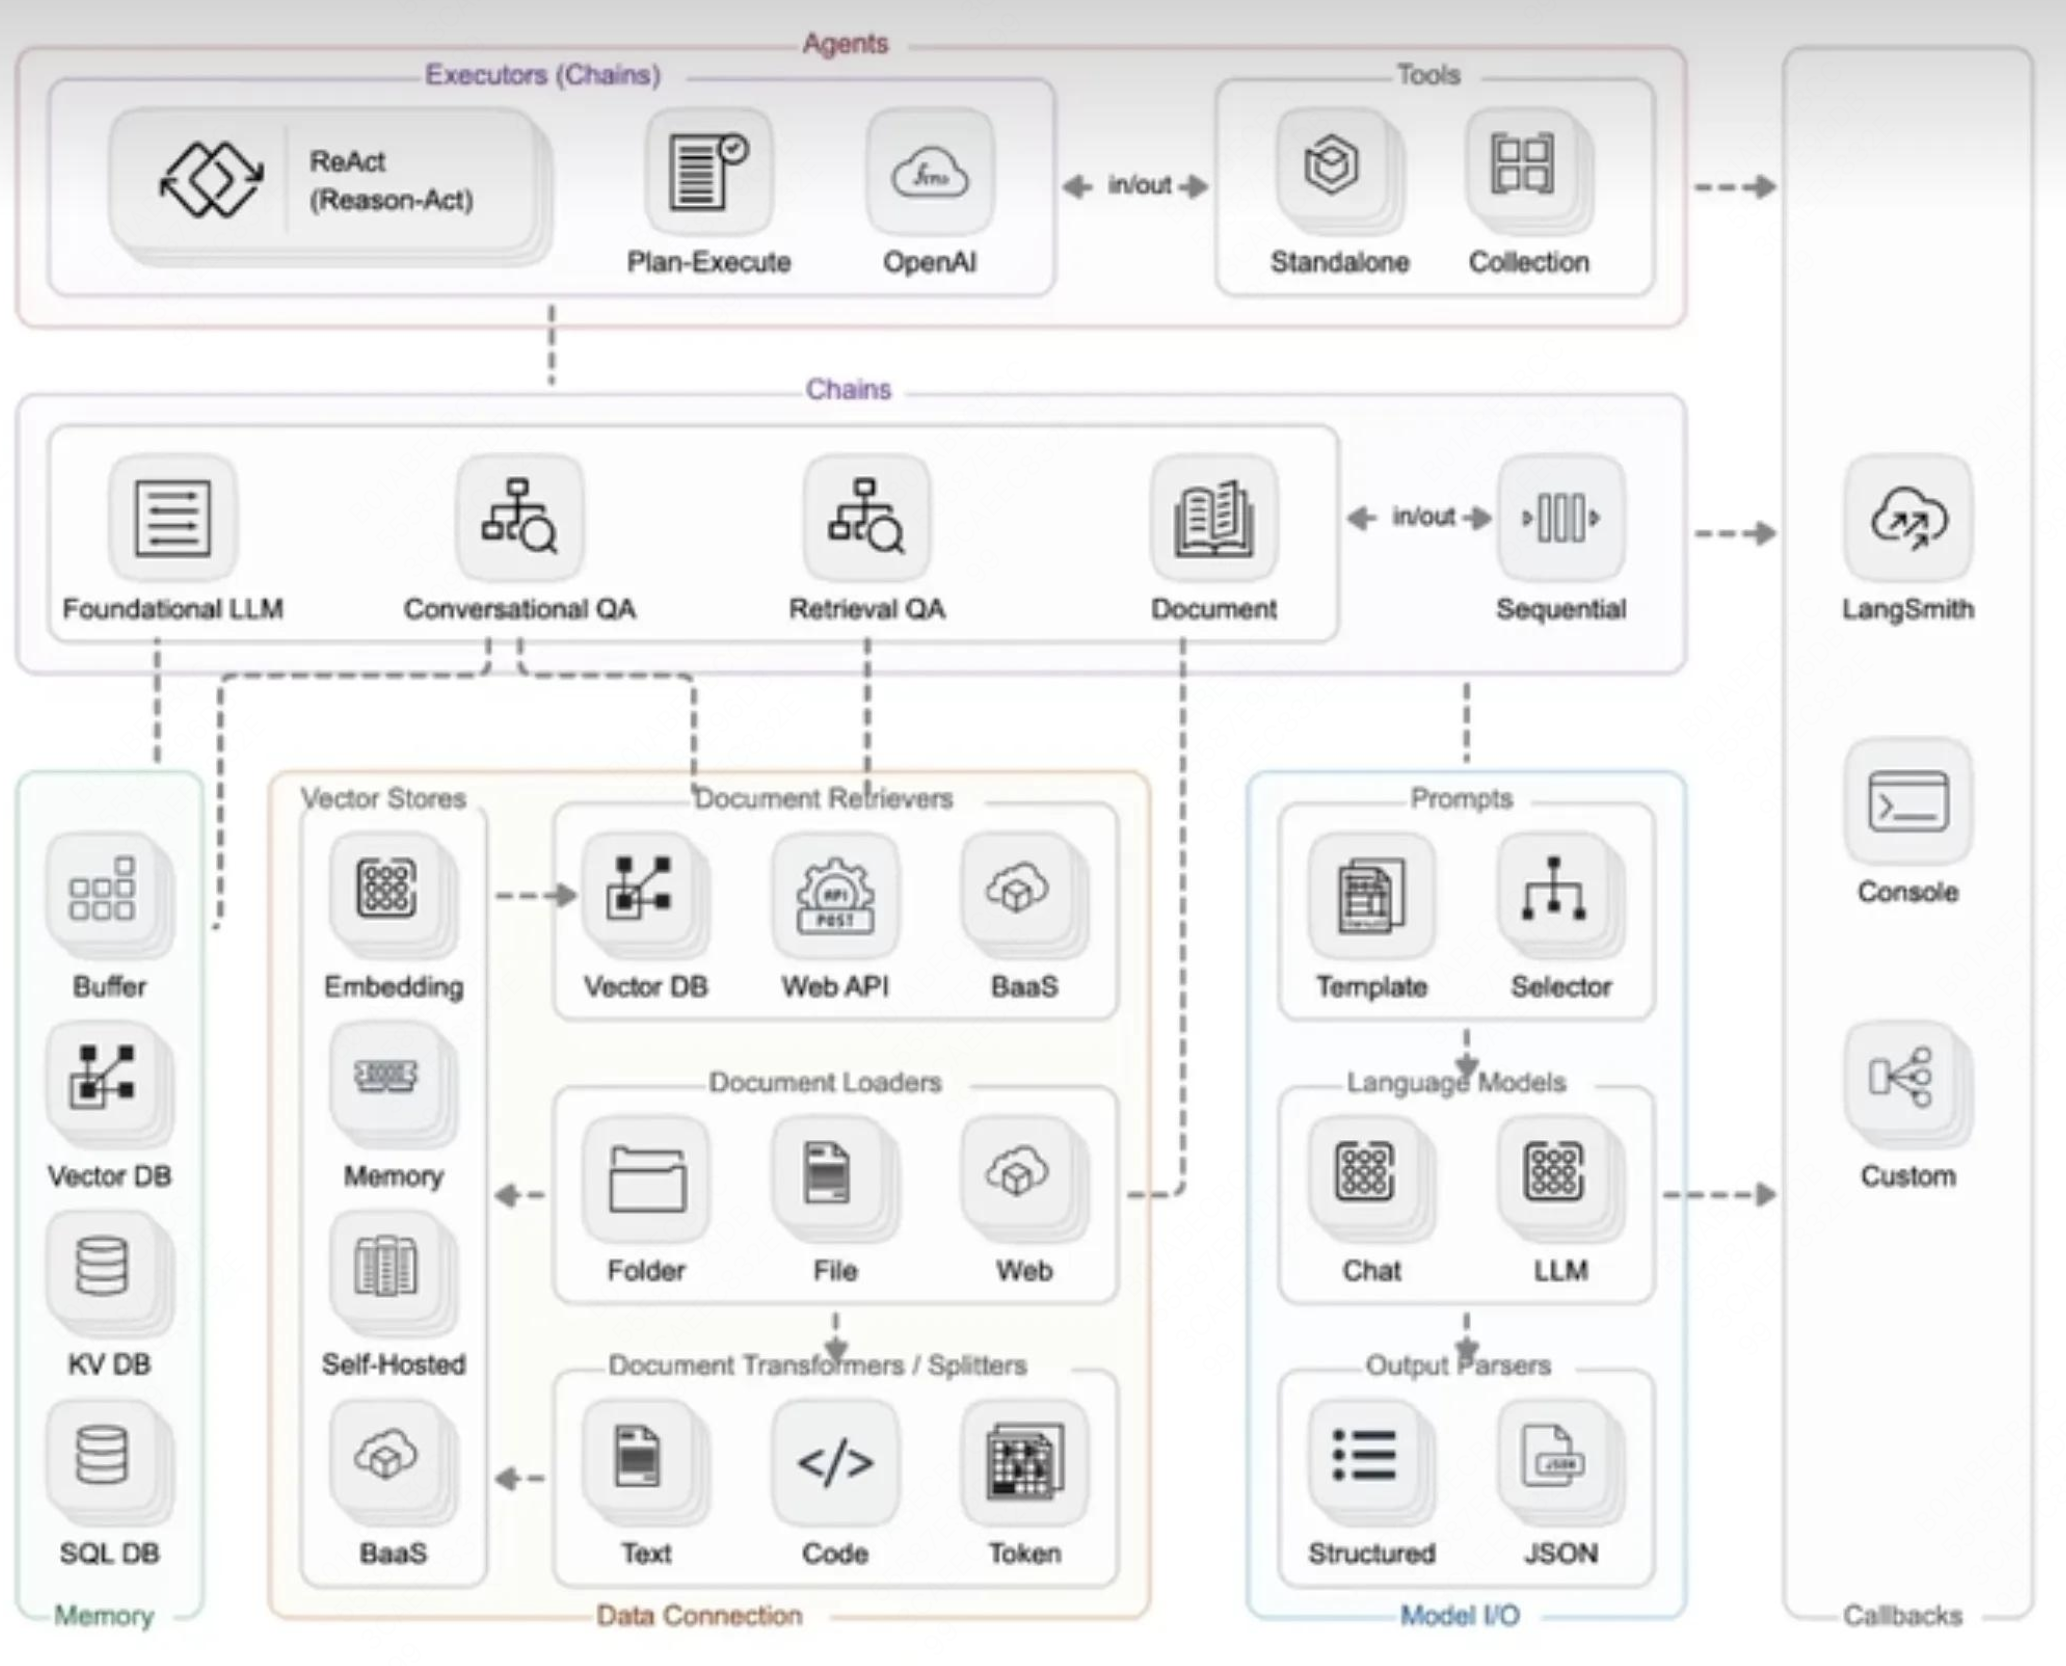Viewport: 2066px width, 1666px height.
Task: Click the Template prompt icon
Action: tap(1371, 896)
